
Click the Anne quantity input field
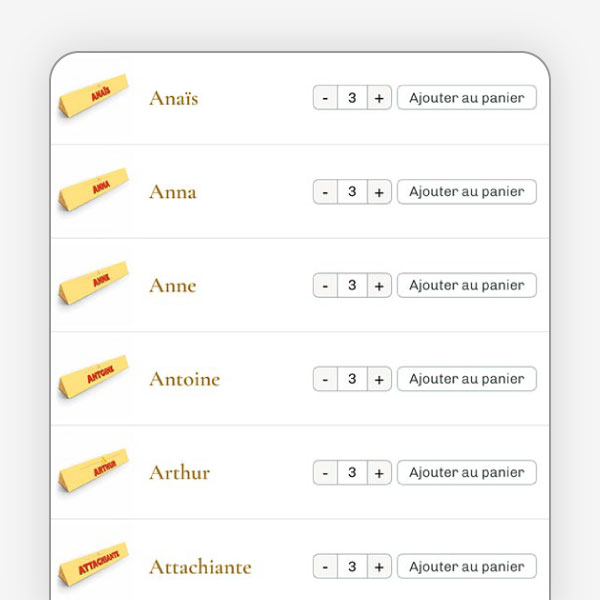[x=352, y=286]
